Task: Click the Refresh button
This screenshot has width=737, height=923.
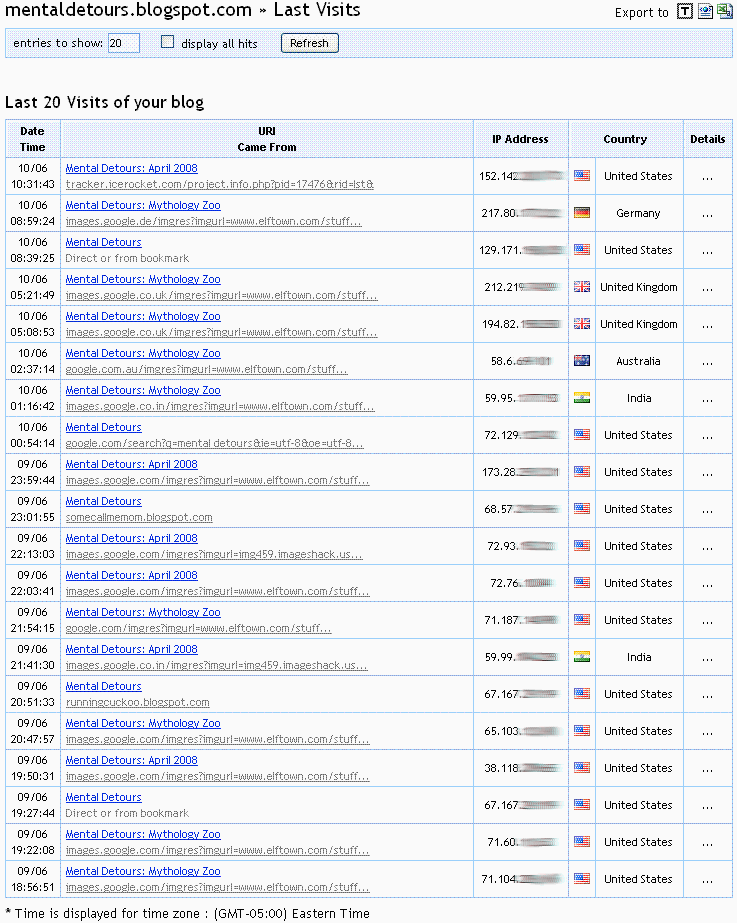Action: pos(310,43)
